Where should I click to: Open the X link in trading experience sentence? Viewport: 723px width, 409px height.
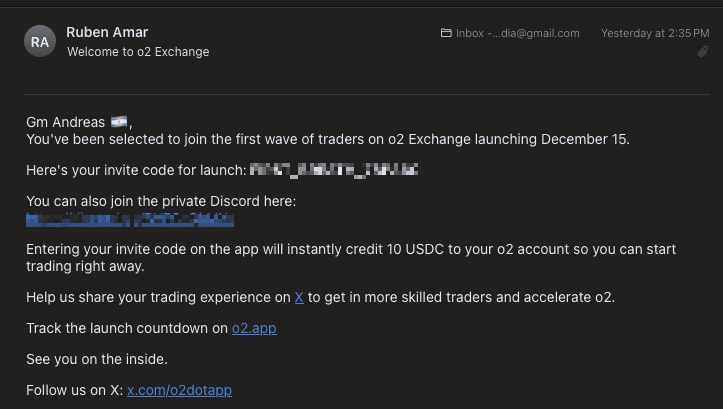coord(299,297)
